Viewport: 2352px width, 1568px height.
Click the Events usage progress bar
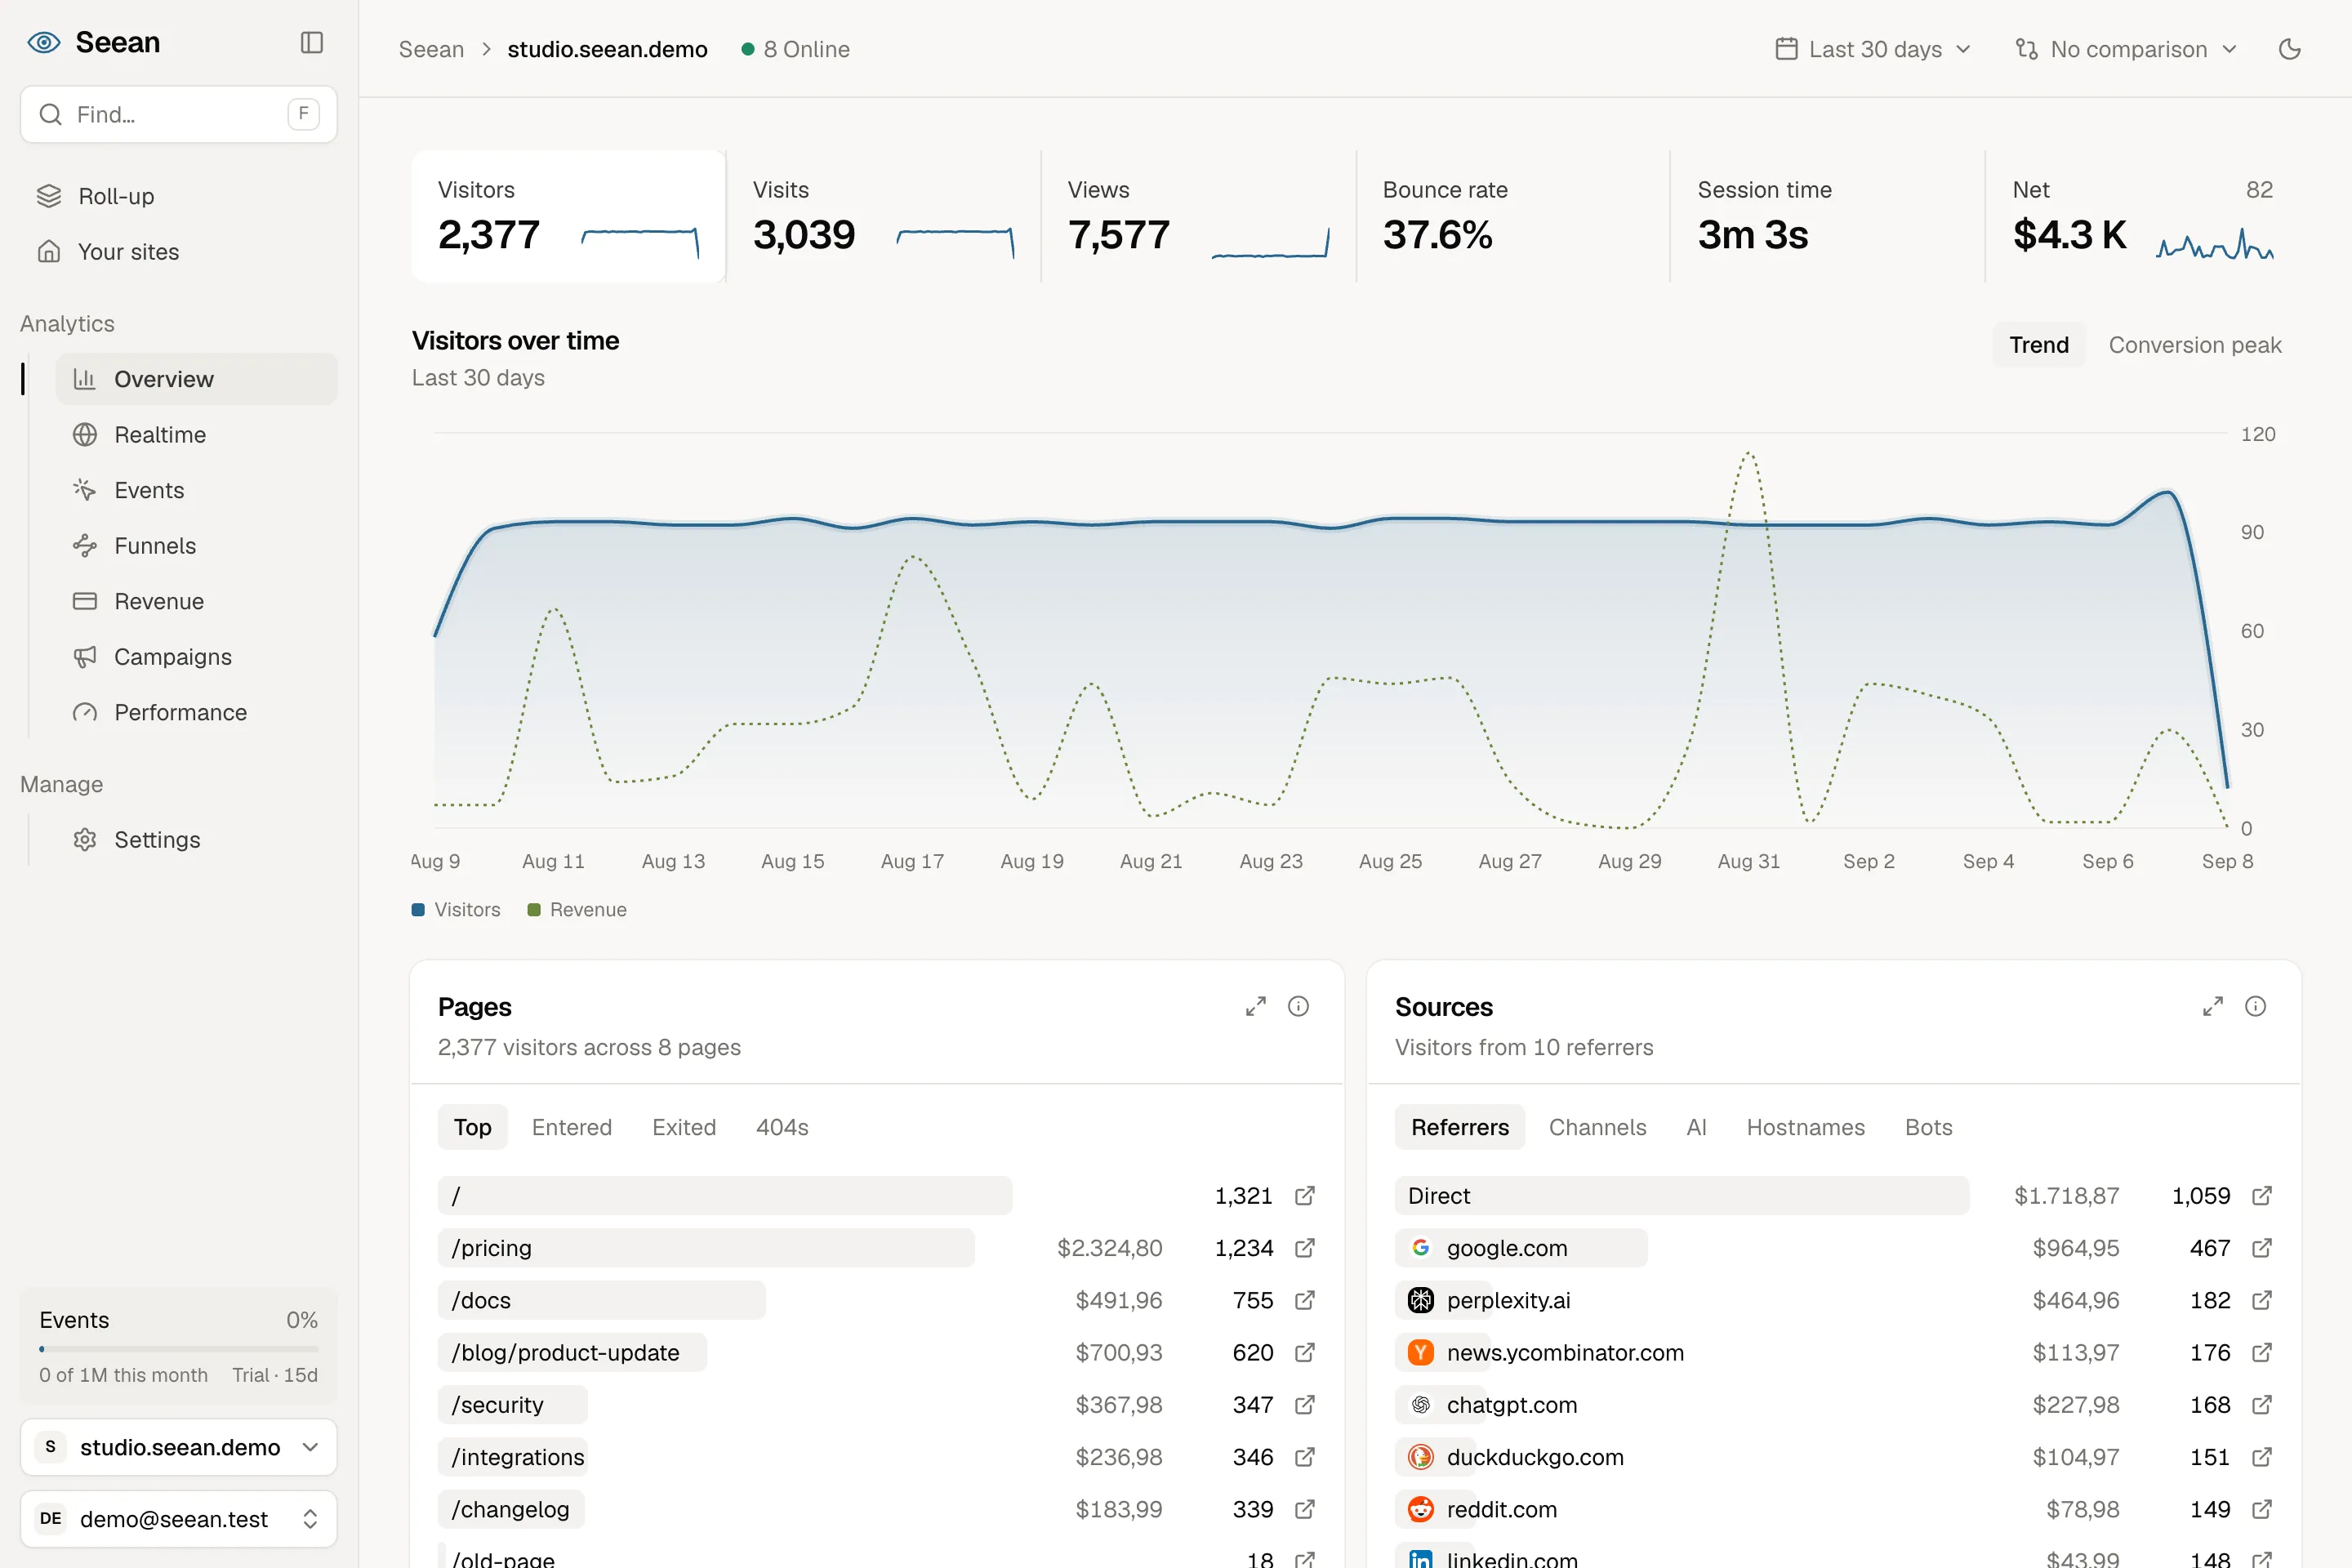point(178,1349)
